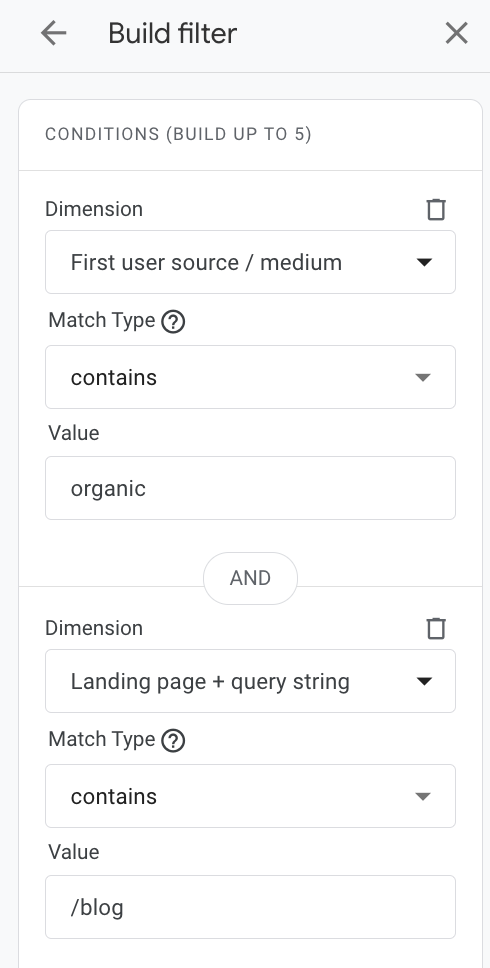Expand the match type dropdown above the /blog value
This screenshot has width=490, height=968.
pyautogui.click(x=251, y=796)
